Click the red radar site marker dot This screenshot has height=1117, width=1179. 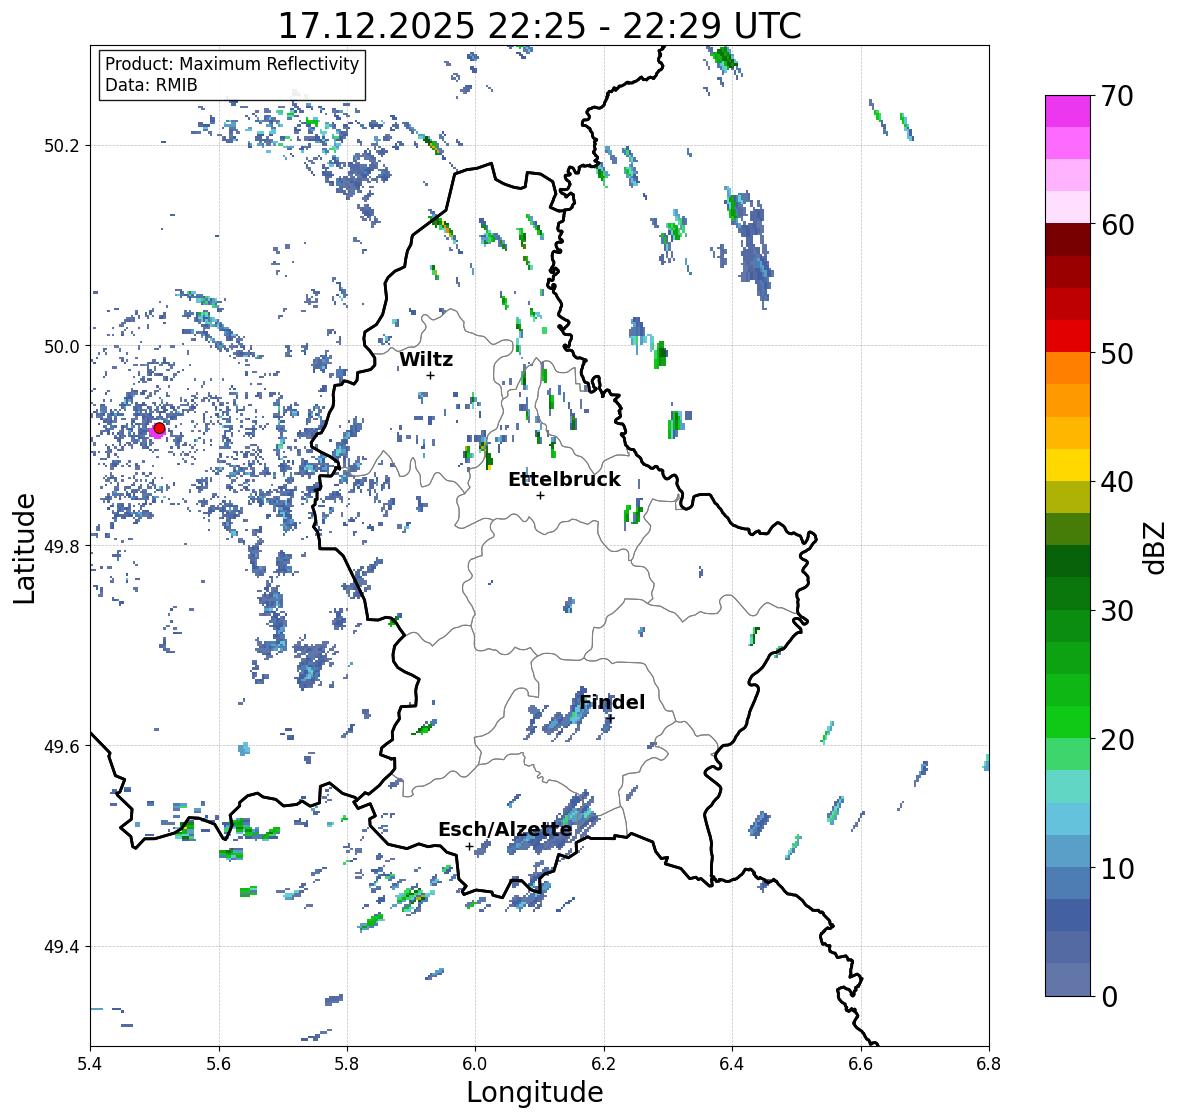(159, 428)
